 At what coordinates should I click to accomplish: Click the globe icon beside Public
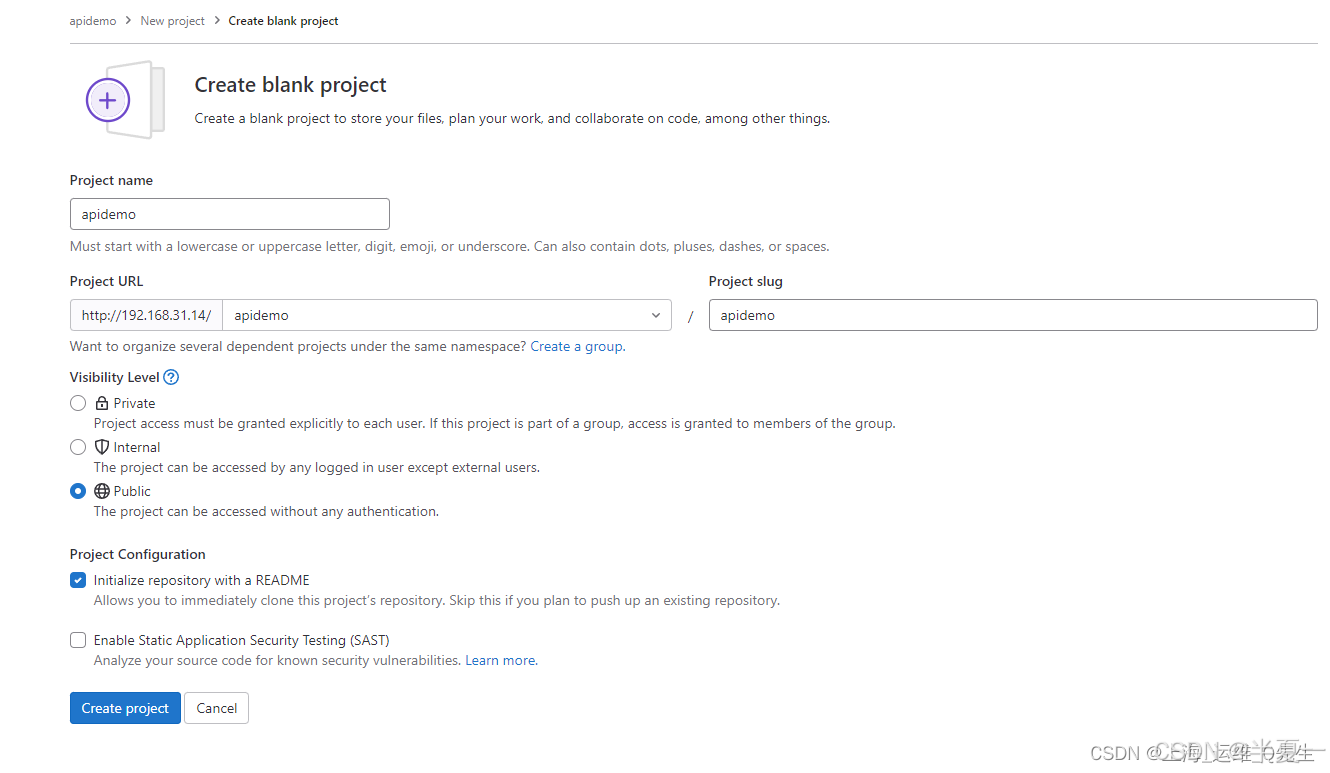tap(101, 490)
